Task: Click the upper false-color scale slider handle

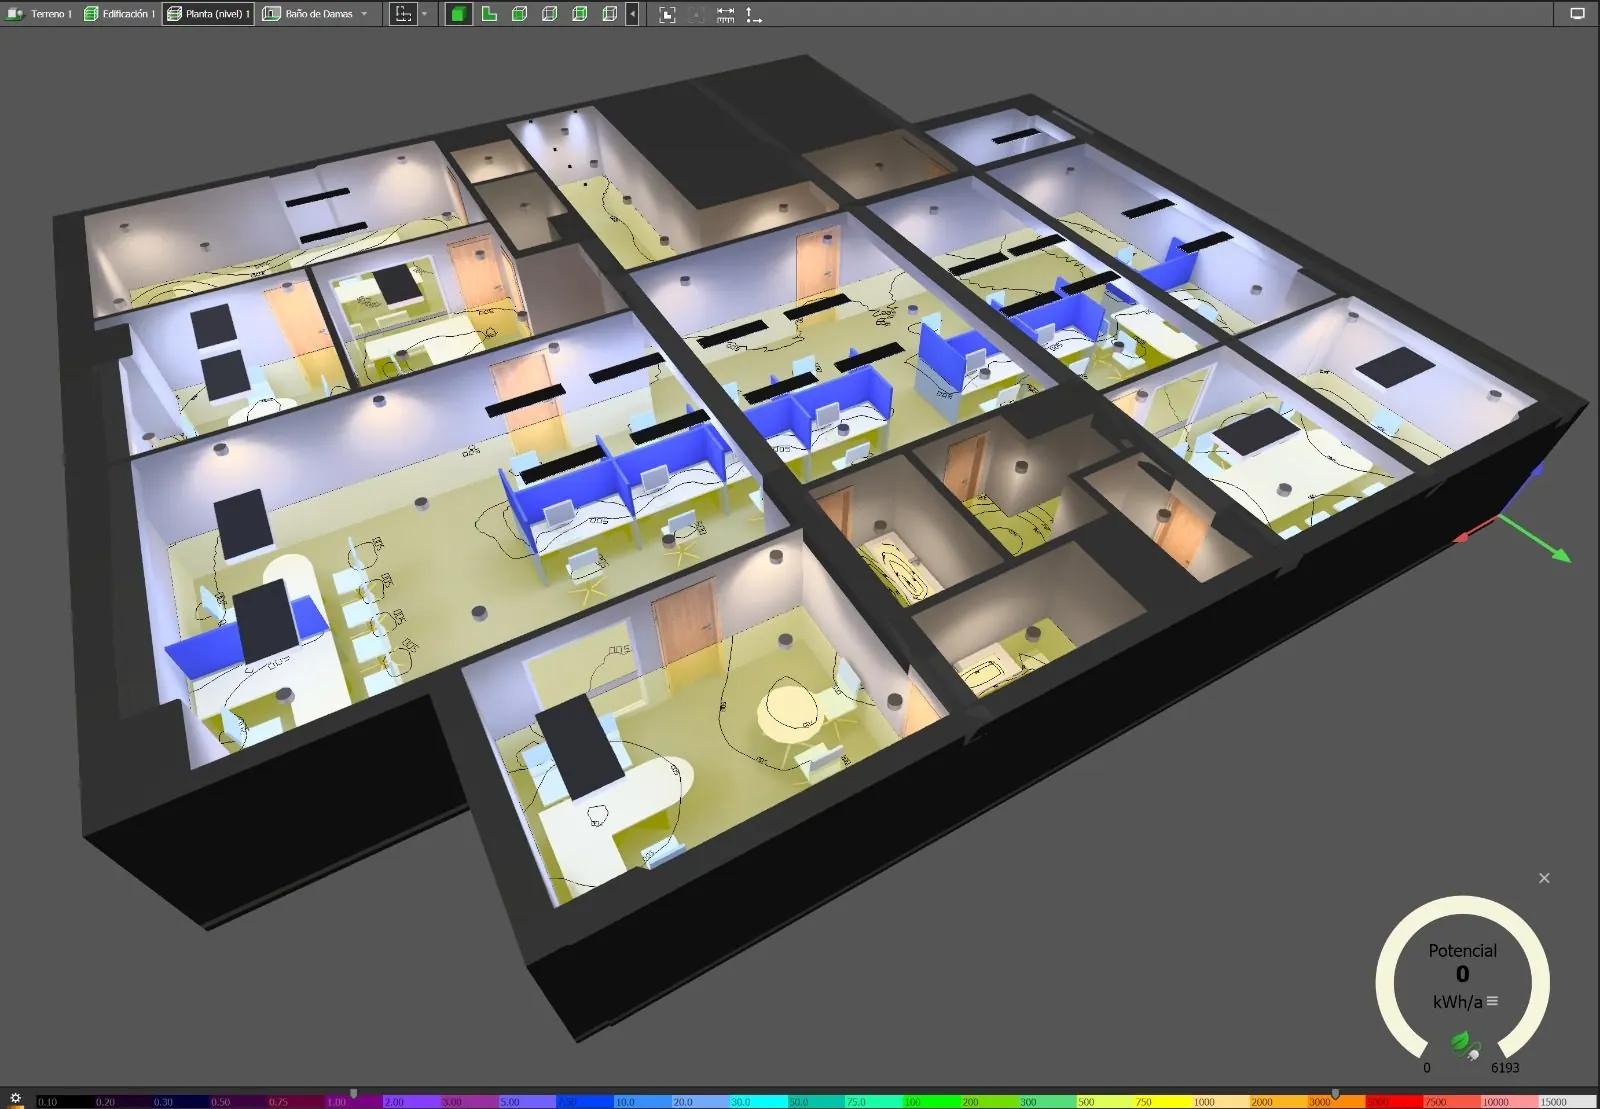Action: [x=1335, y=1093]
